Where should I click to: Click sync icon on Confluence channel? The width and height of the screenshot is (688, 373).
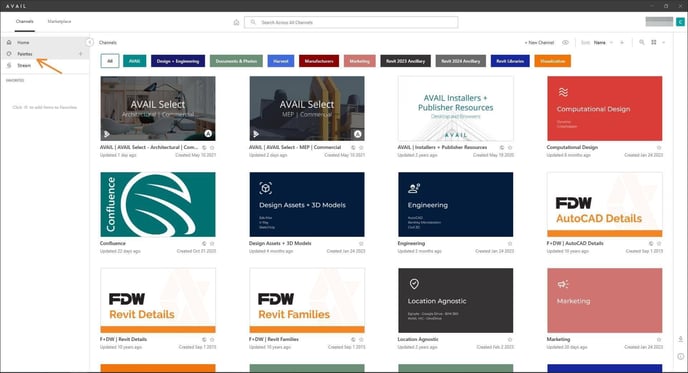pos(204,244)
